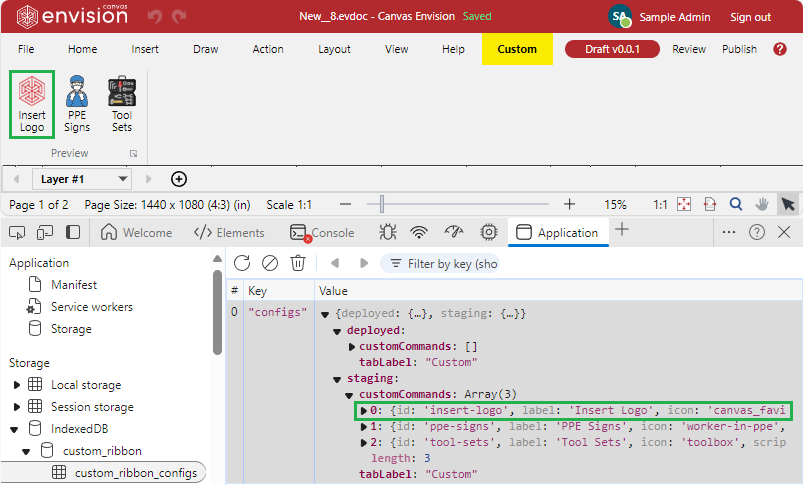Activate the pan hand tool
Viewport: 803px width, 485px height.
(x=762, y=204)
